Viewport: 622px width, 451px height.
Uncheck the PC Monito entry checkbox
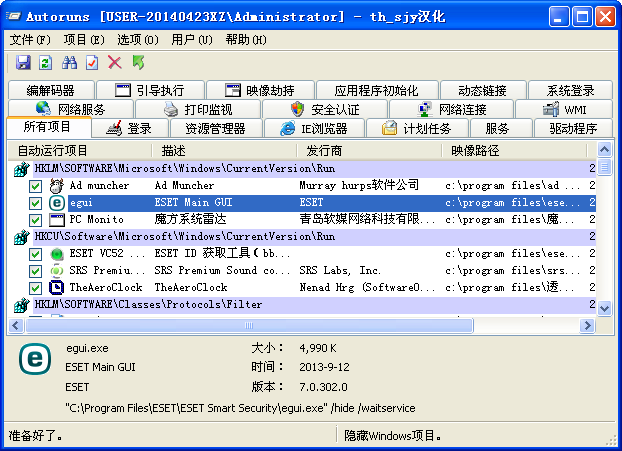pos(35,220)
